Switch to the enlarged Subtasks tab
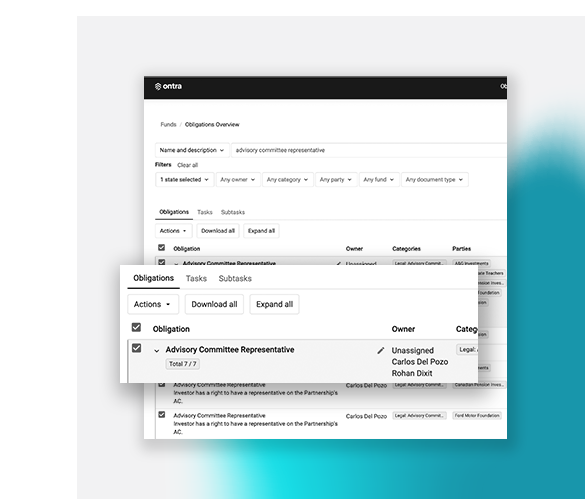 [x=235, y=278]
